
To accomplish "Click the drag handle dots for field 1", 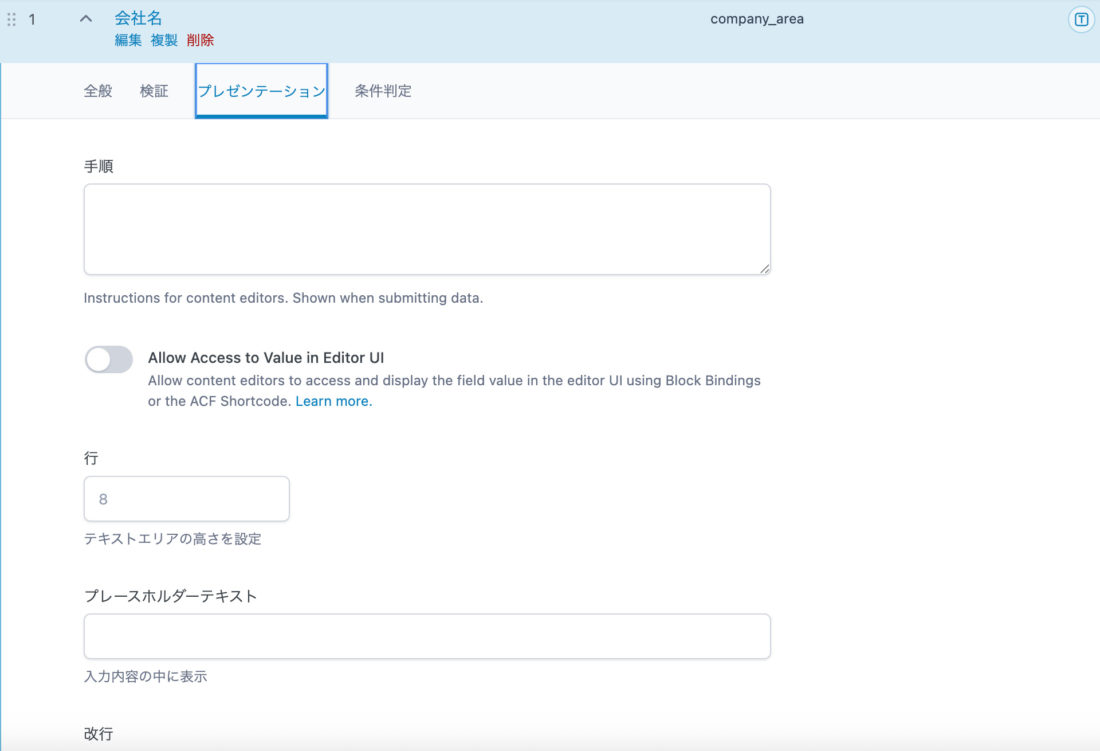I will point(11,17).
